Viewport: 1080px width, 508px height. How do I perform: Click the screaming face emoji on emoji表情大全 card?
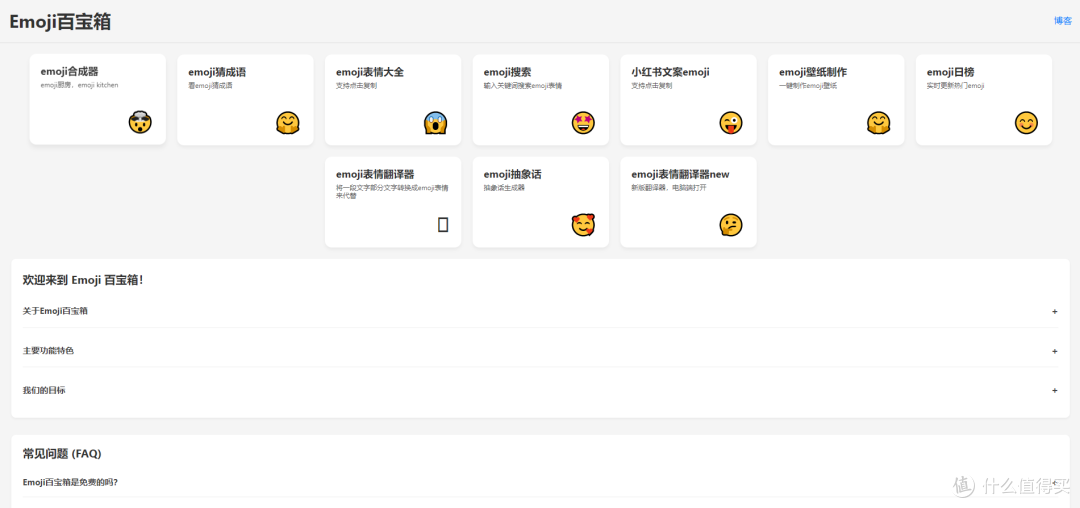(435, 123)
